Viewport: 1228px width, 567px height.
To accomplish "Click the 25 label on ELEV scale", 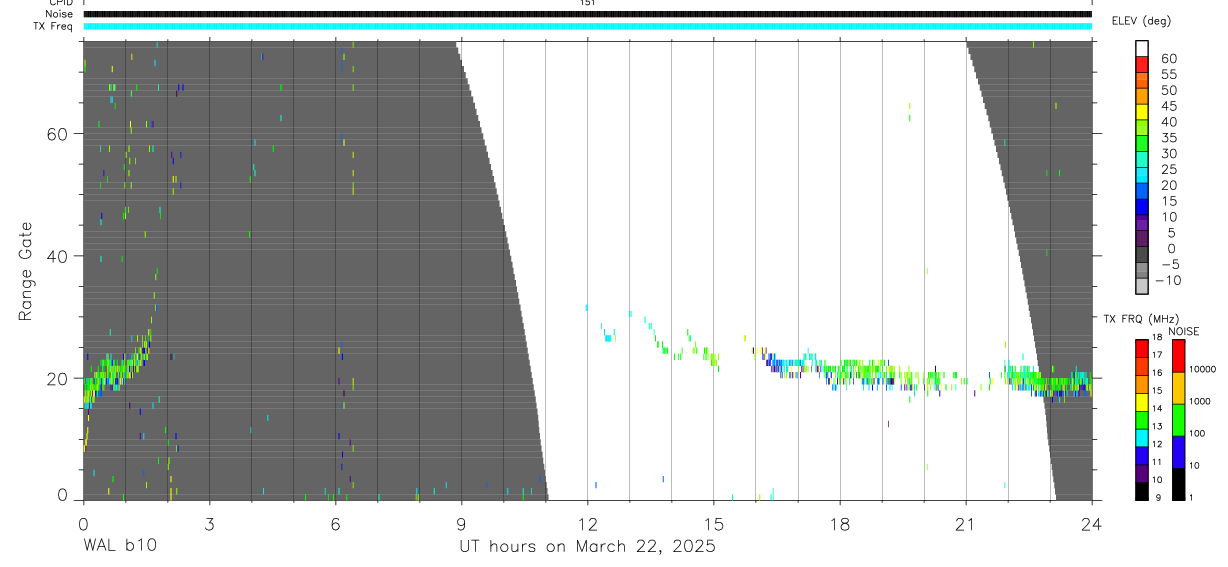I will [1168, 170].
